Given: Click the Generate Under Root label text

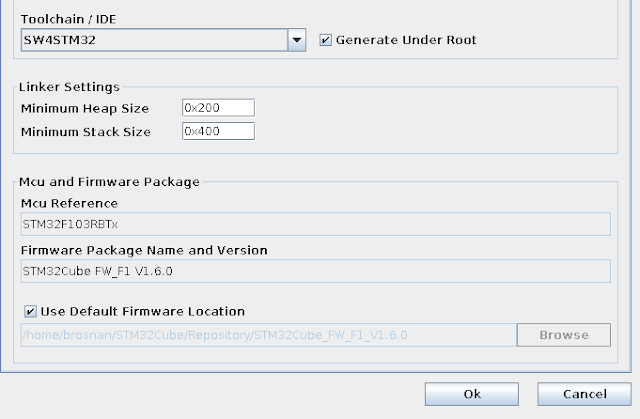Looking at the screenshot, I should tap(406, 40).
